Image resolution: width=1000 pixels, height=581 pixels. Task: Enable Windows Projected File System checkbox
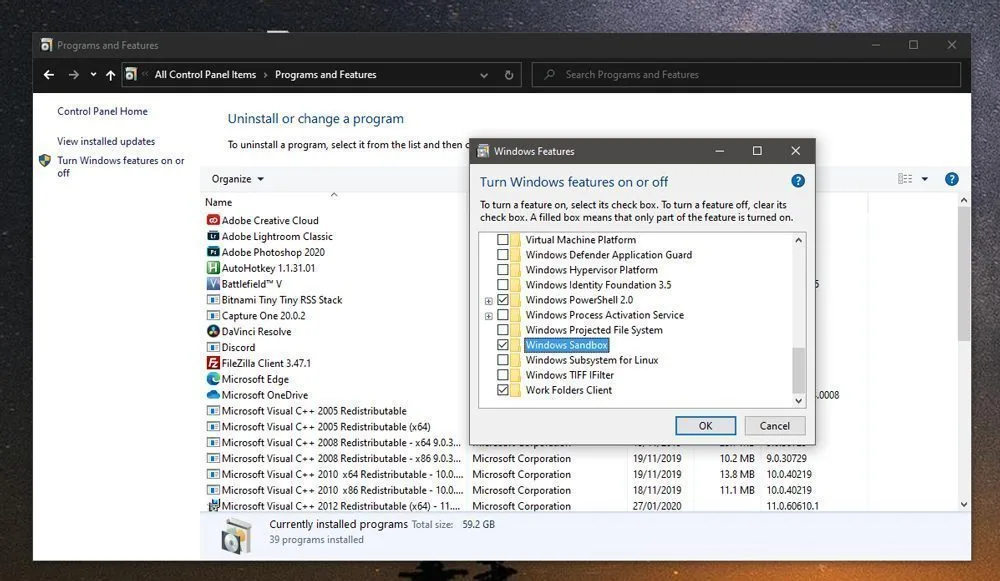click(503, 330)
